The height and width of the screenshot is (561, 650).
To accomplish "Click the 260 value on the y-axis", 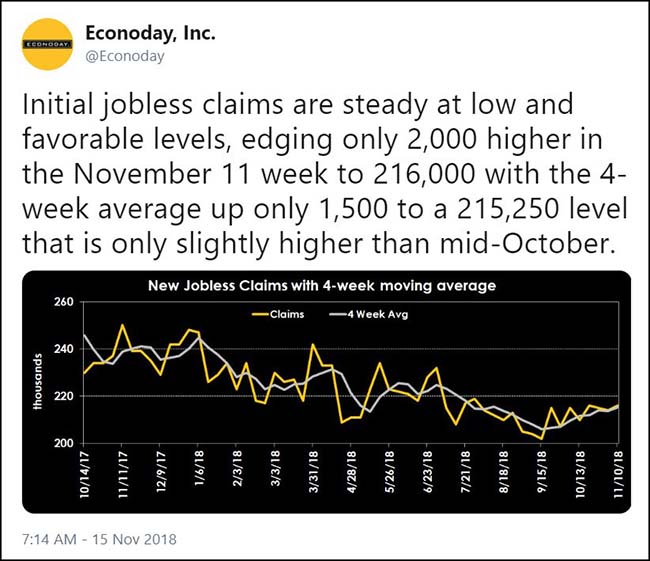I will point(65,301).
